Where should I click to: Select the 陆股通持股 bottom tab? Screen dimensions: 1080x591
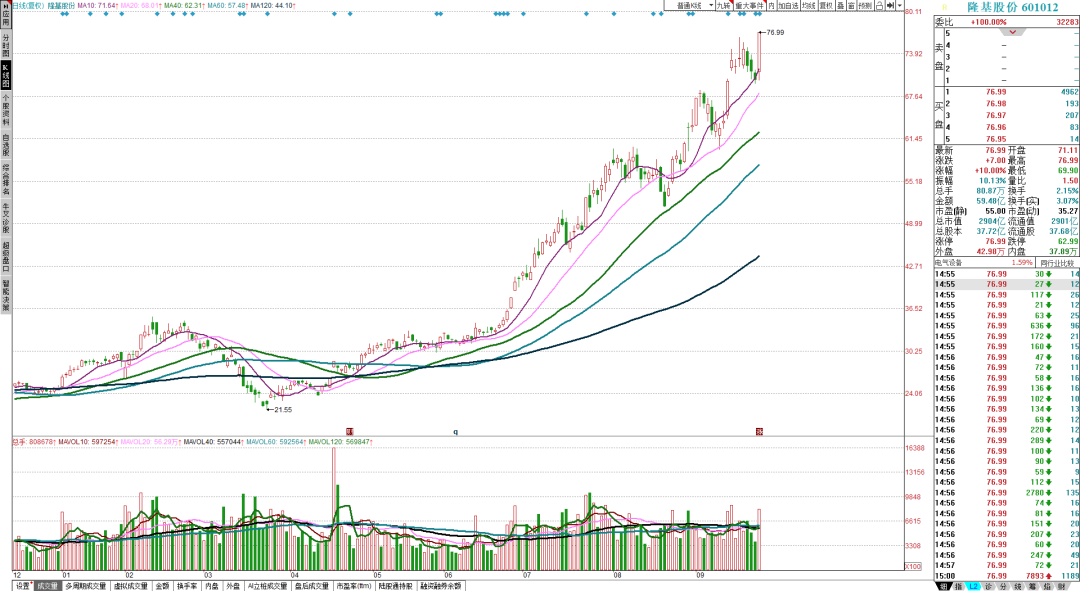click(x=395, y=586)
